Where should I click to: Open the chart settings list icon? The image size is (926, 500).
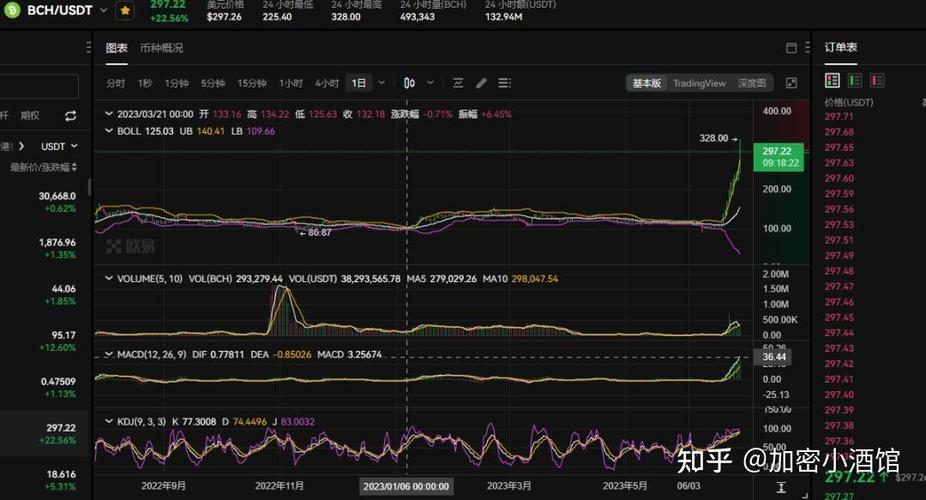point(504,83)
